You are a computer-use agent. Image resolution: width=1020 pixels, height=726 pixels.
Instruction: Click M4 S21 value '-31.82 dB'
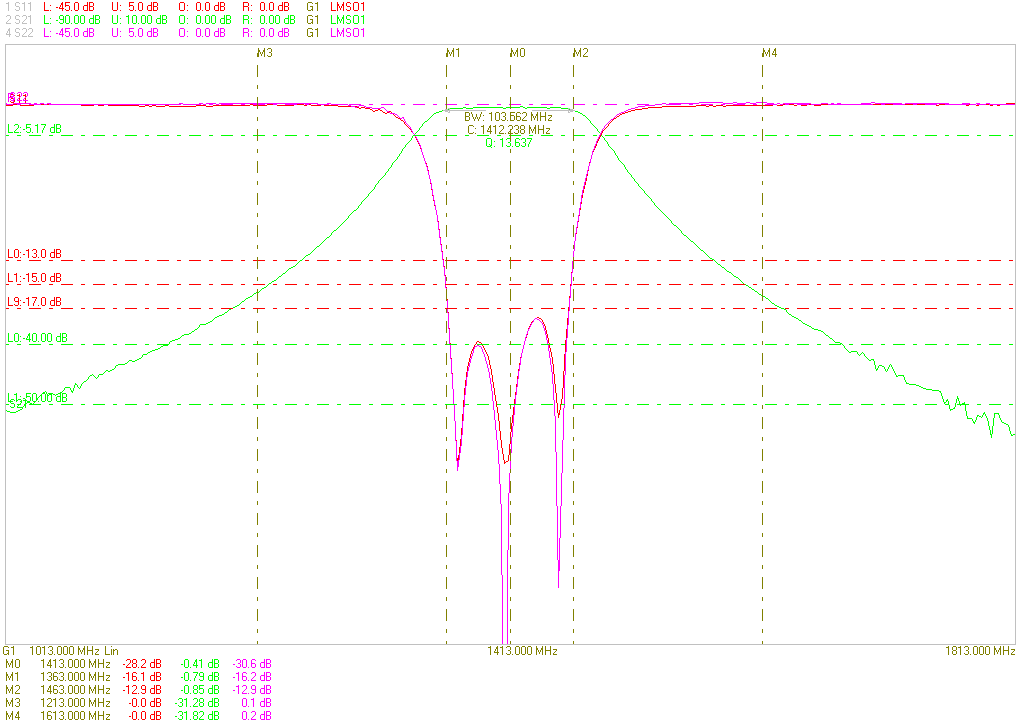tap(197, 716)
